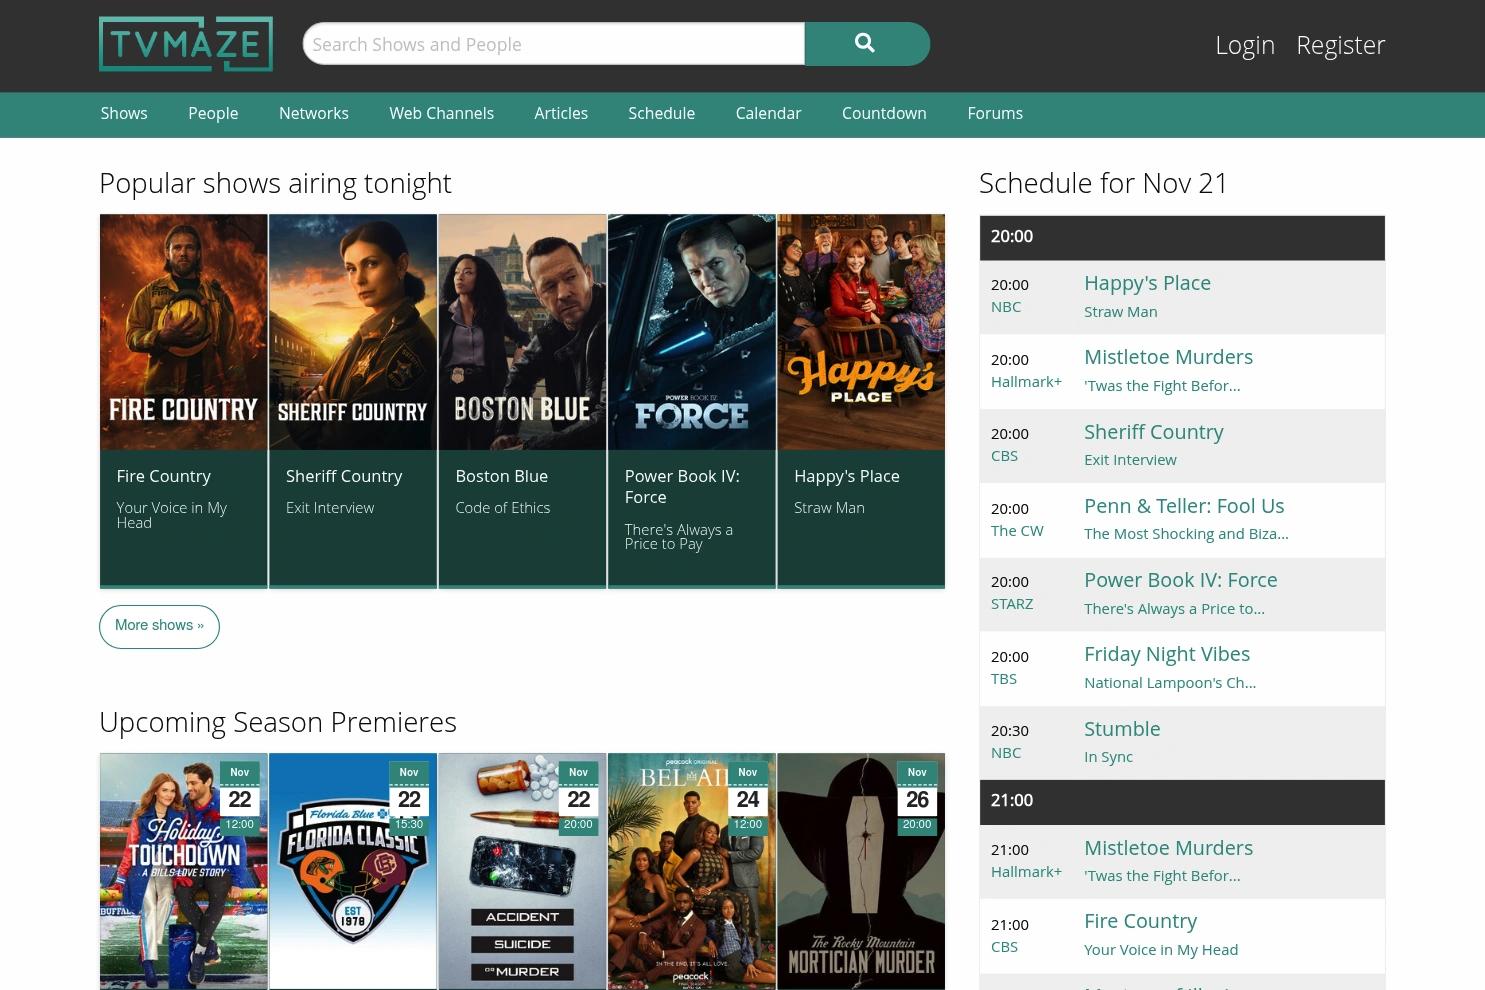This screenshot has height=990, width=1485.
Task: Open the Login page
Action: tap(1245, 45)
